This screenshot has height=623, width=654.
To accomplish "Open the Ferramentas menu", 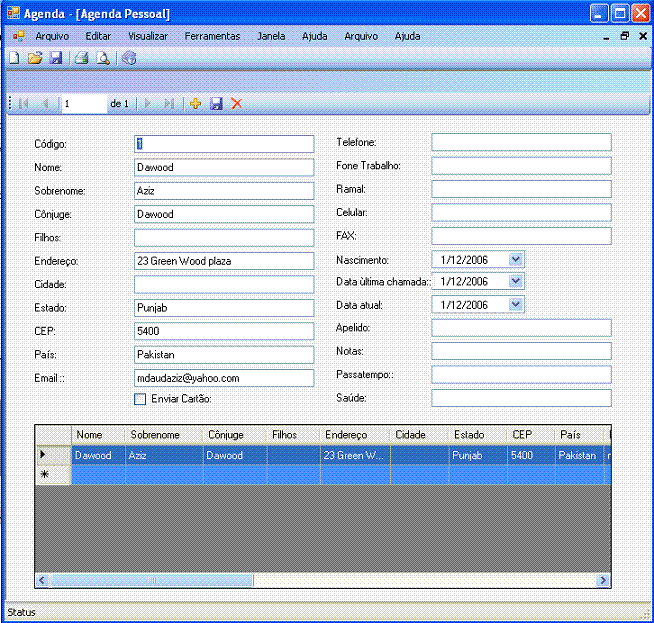I will point(212,36).
